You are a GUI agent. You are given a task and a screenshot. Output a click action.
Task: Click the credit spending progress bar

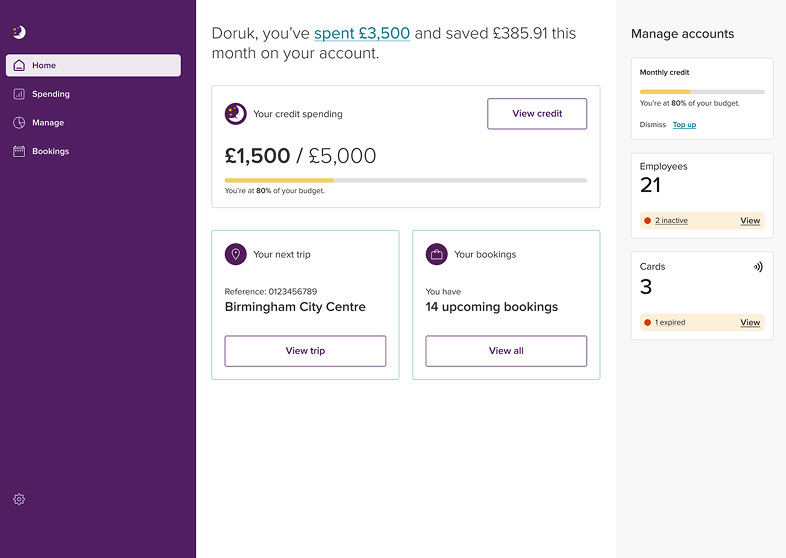point(406,180)
